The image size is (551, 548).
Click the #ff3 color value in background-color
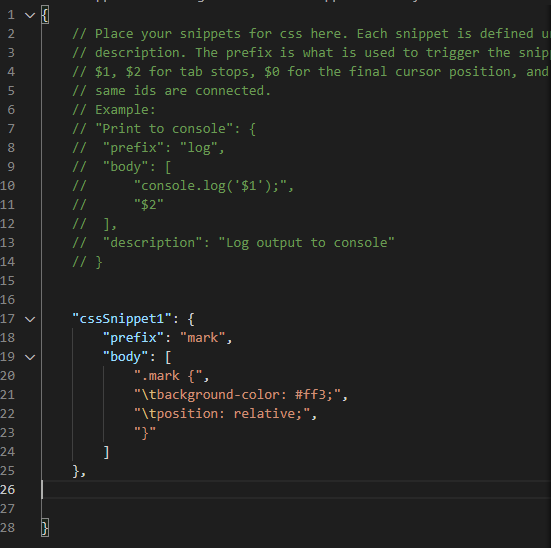(311, 395)
